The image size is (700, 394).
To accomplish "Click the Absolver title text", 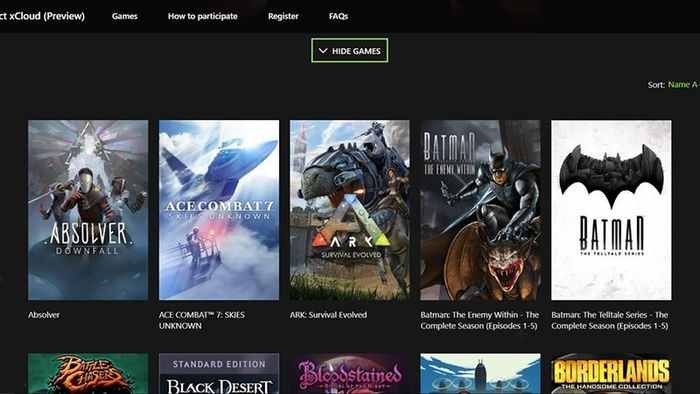I will coord(44,315).
